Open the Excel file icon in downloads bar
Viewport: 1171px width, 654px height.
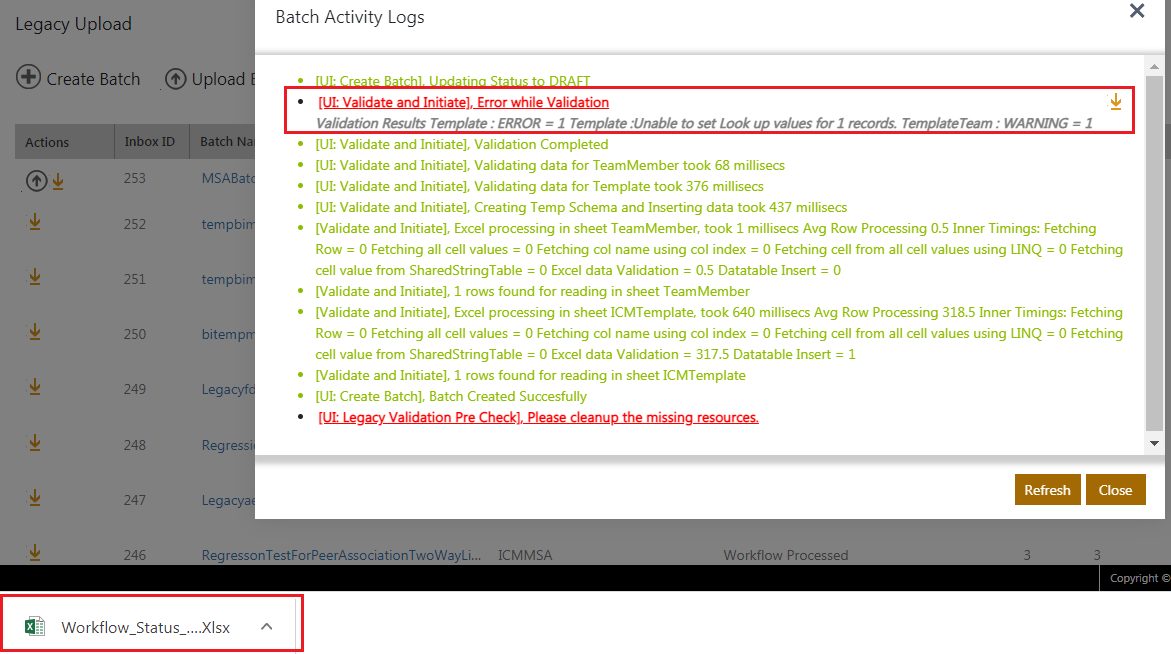point(36,627)
